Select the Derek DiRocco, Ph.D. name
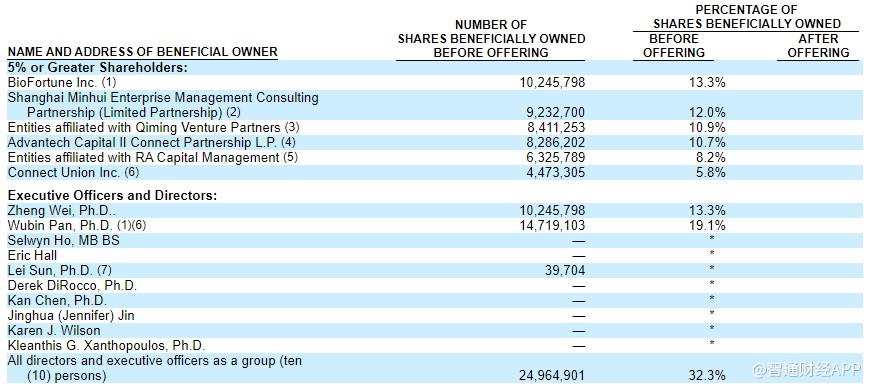The width and height of the screenshot is (871, 389). [72, 286]
